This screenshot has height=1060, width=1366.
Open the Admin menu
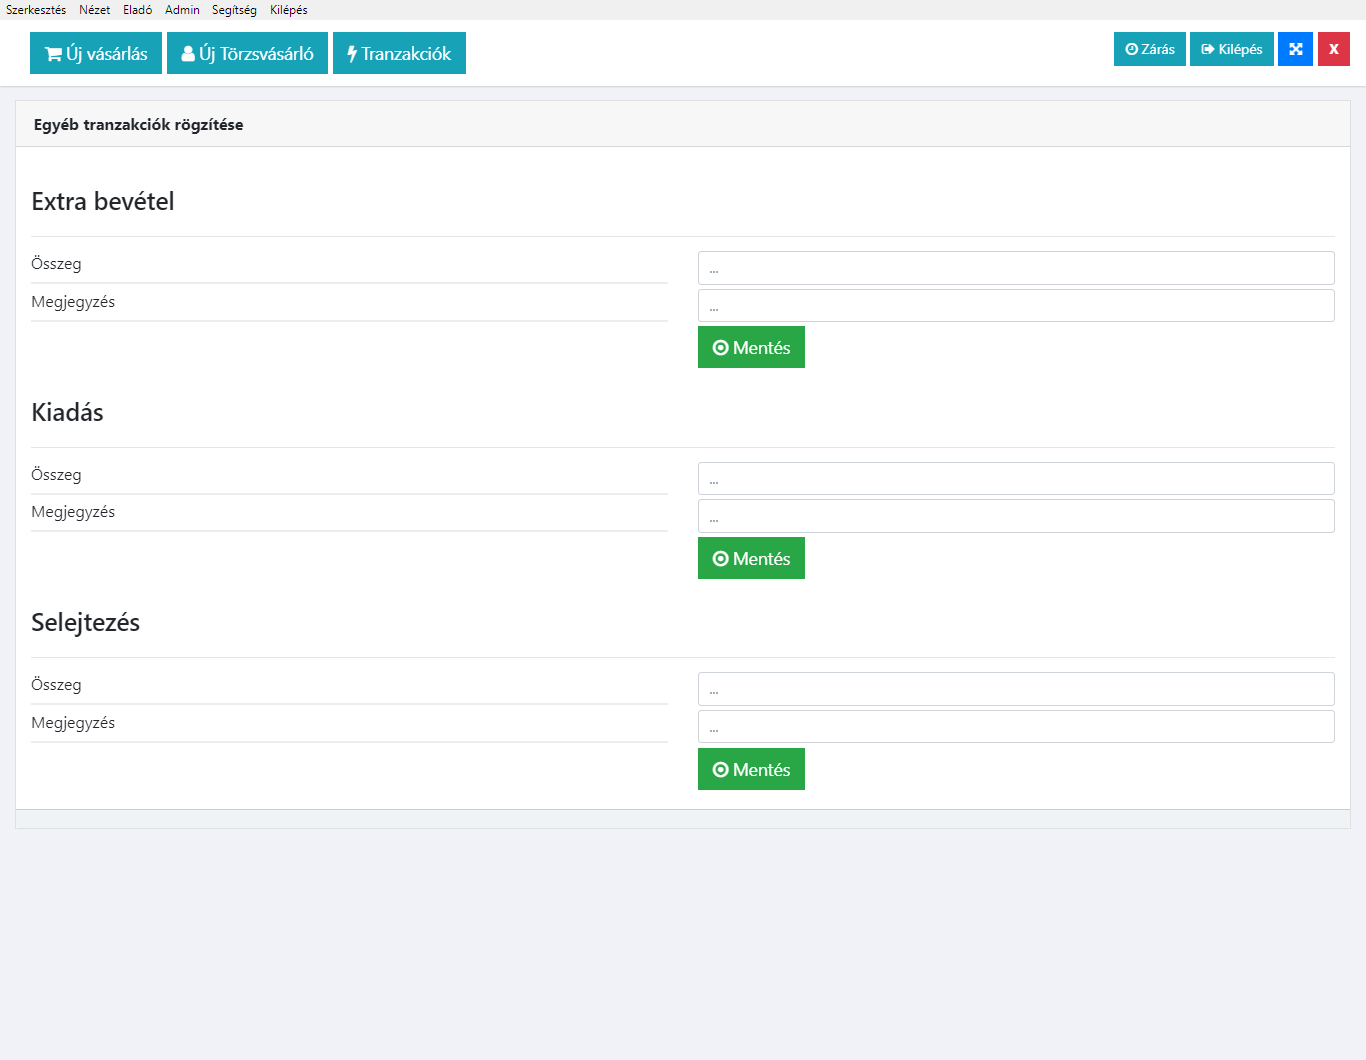(182, 10)
